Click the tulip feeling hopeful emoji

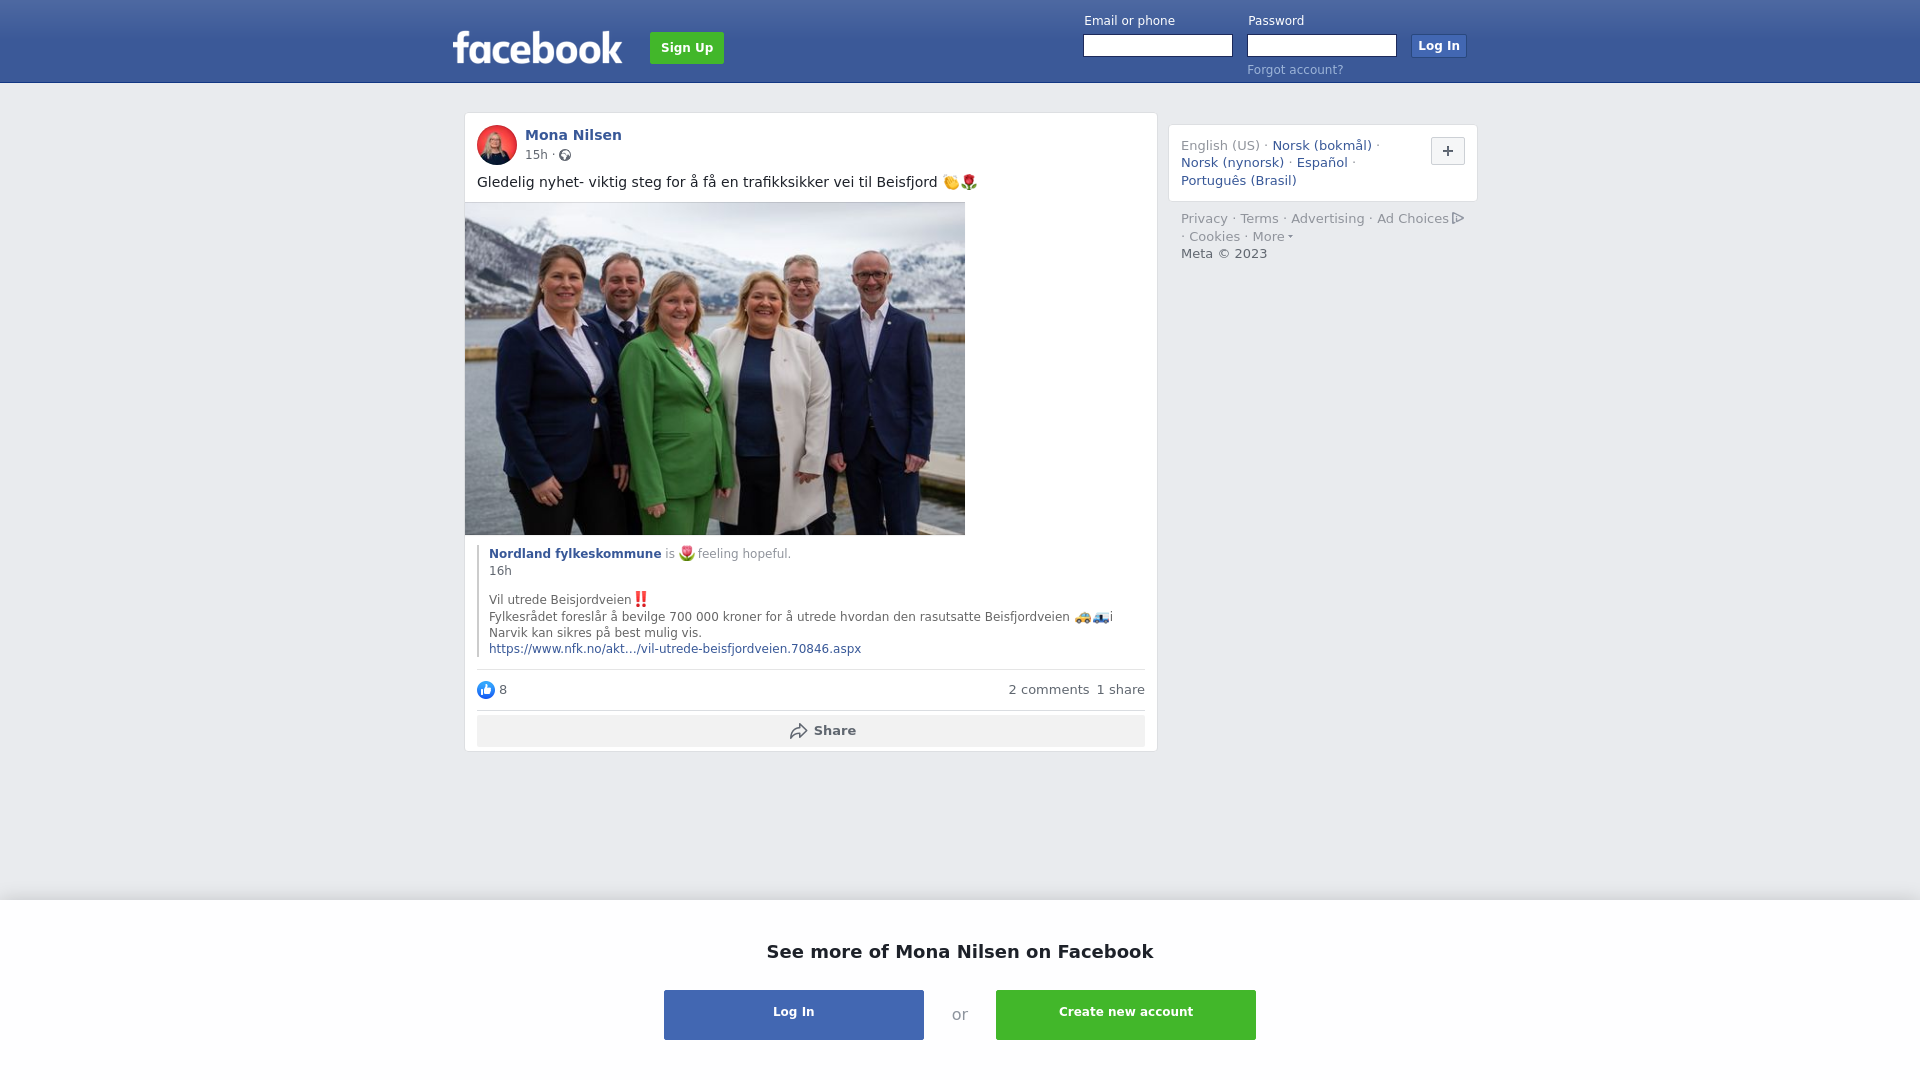[687, 553]
